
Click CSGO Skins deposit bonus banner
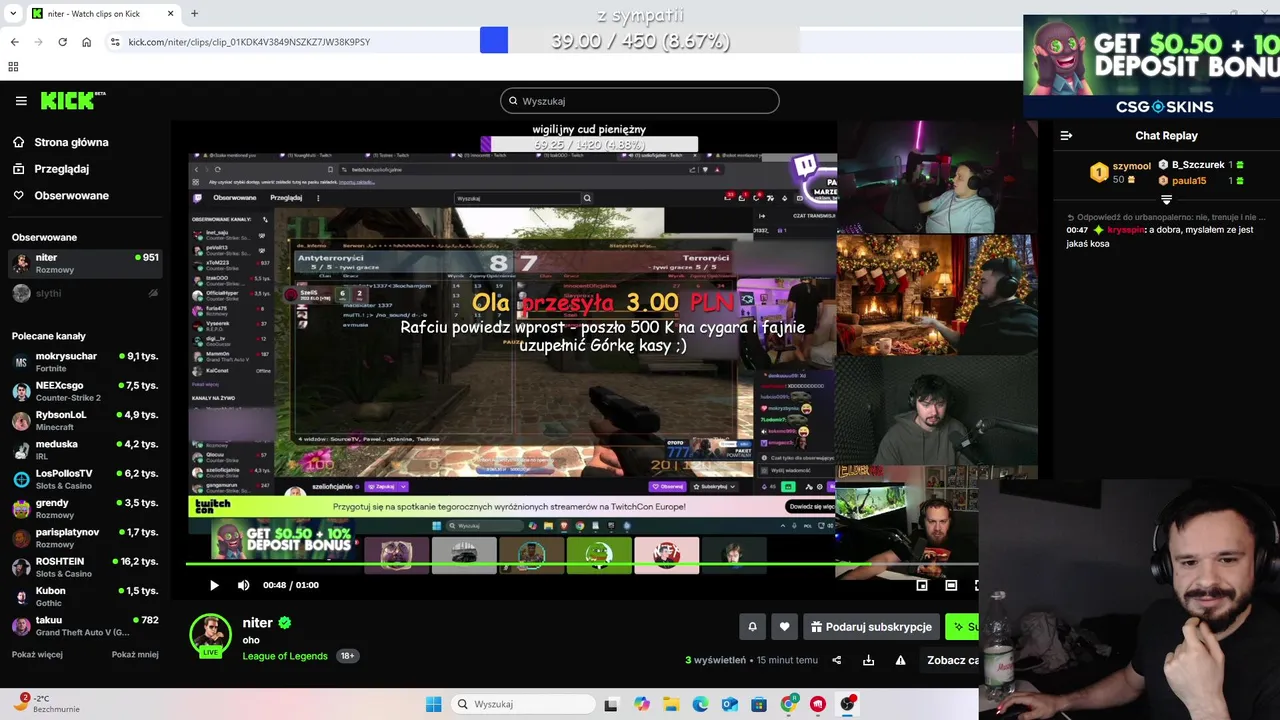1152,66
